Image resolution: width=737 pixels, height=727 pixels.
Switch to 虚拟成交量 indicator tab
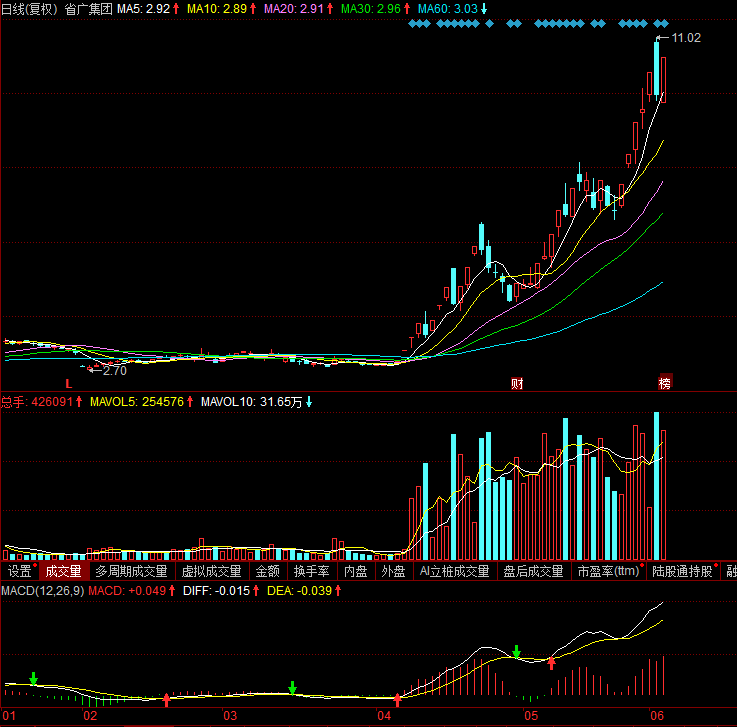(x=212, y=571)
